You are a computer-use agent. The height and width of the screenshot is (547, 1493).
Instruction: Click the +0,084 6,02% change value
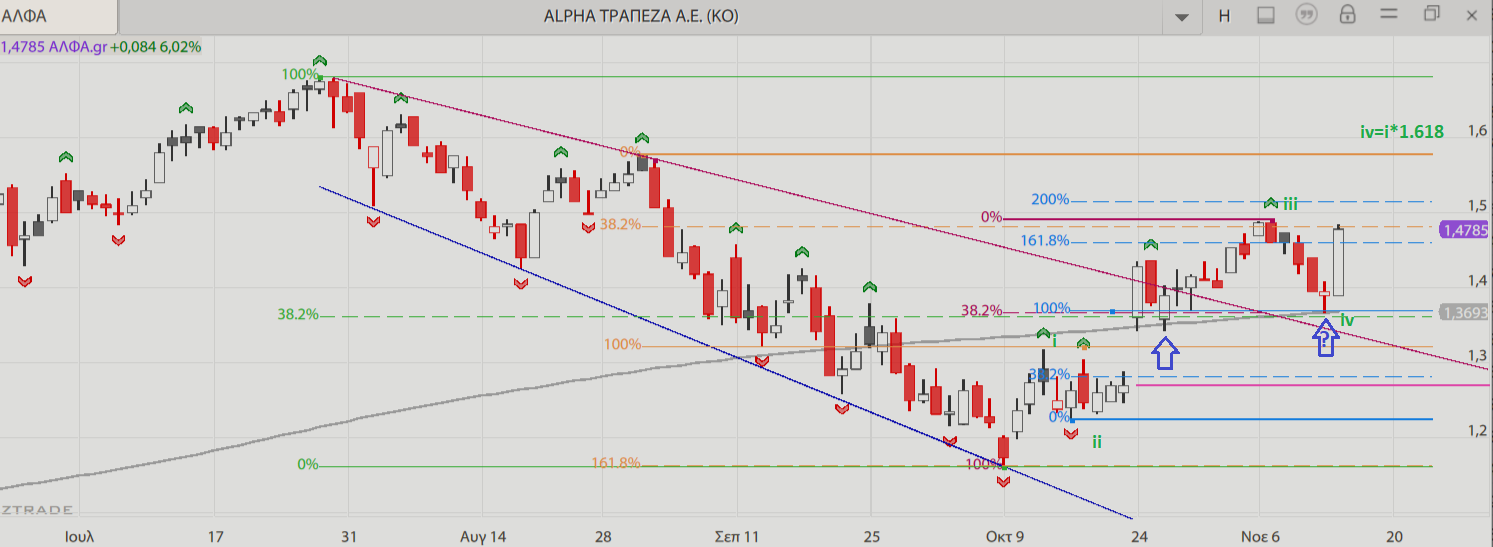[156, 46]
